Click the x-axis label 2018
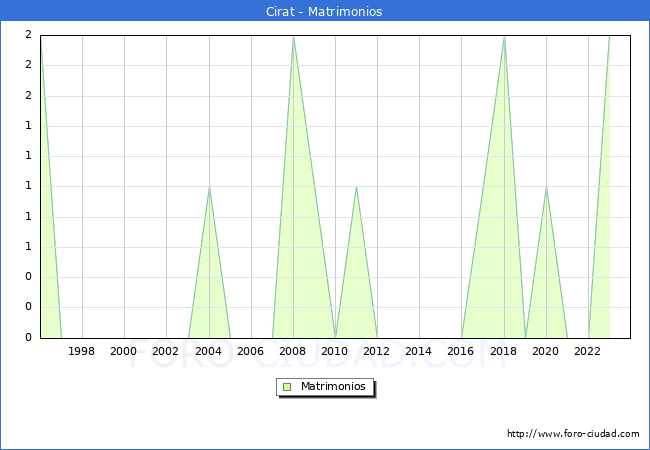650x450 pixels. tap(503, 351)
